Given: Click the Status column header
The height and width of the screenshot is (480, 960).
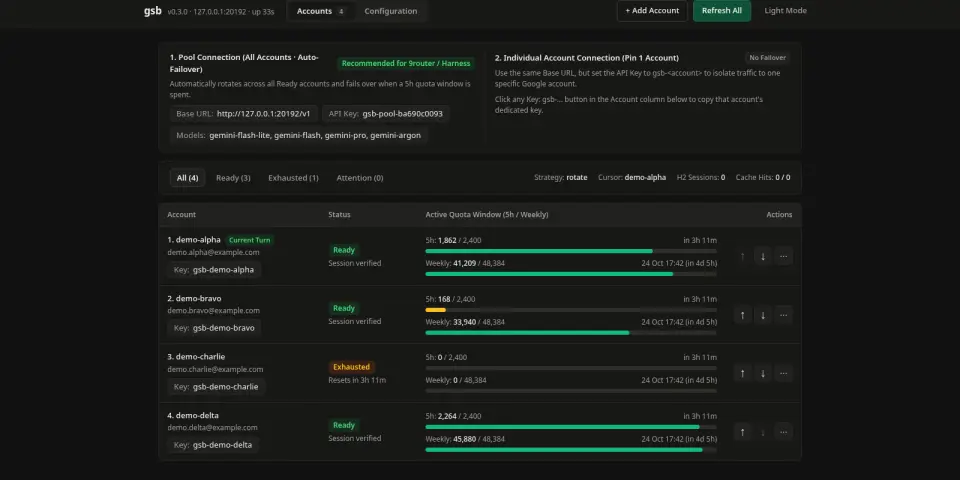Looking at the screenshot, I should [x=339, y=215].
